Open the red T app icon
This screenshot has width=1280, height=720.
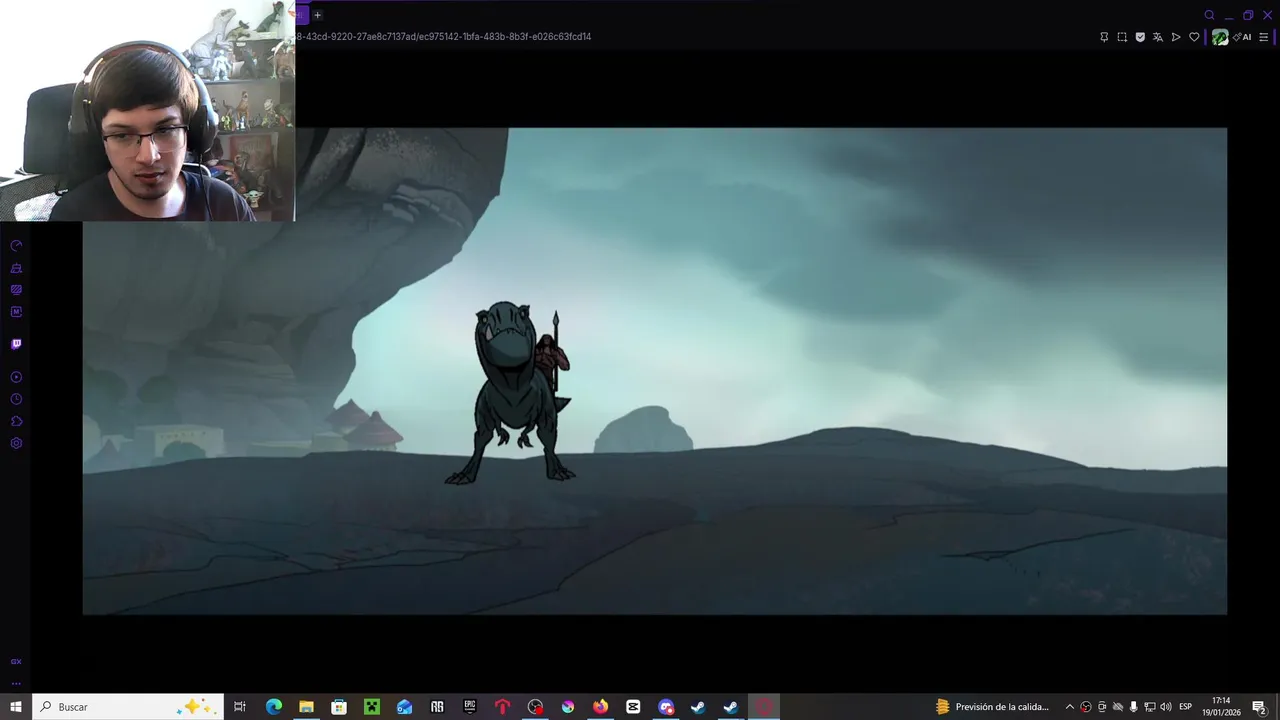502,707
